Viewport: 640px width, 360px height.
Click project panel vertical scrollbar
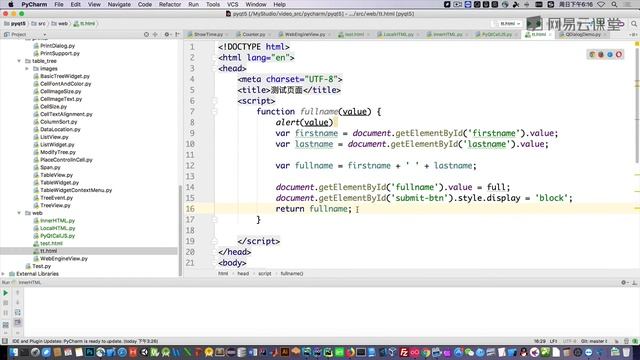tap(180, 231)
